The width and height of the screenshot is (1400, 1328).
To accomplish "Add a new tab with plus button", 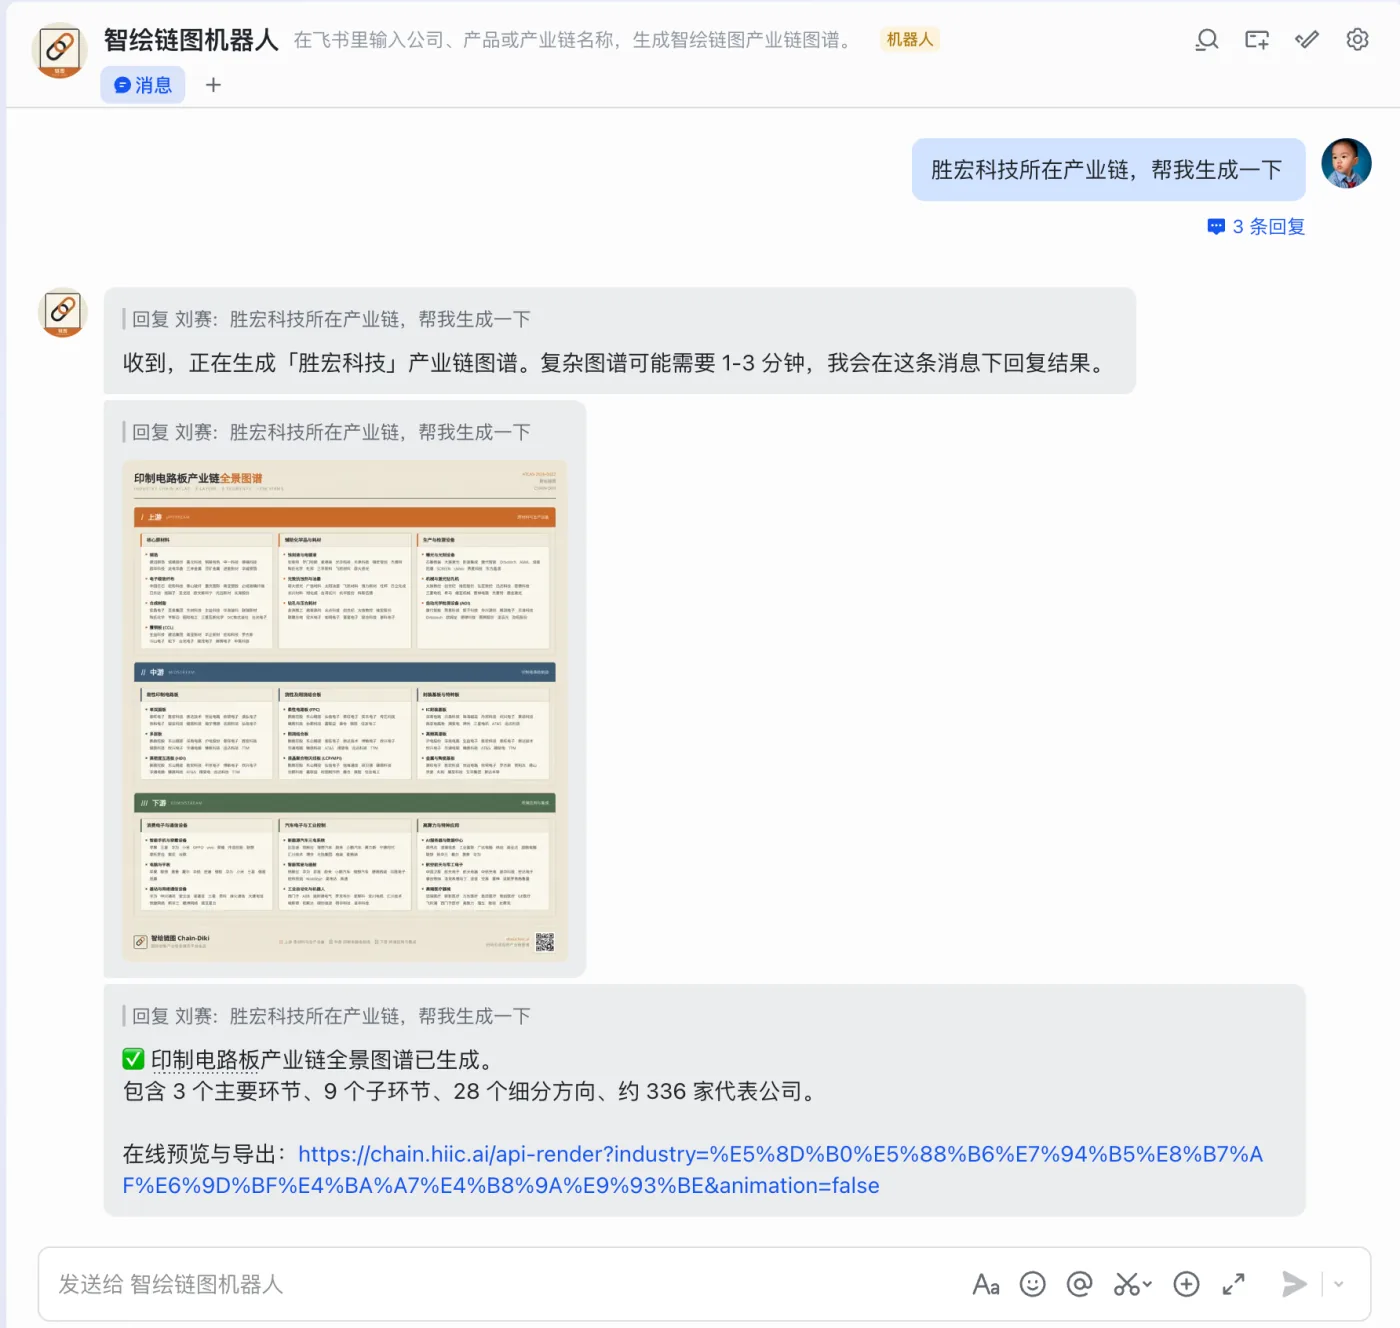I will coord(213,85).
